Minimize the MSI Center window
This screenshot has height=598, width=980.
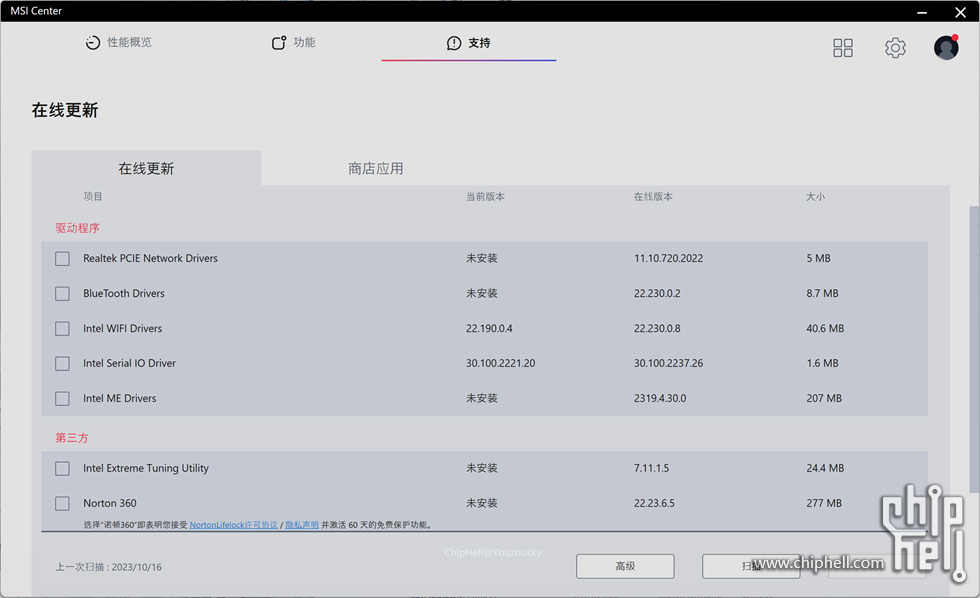922,12
